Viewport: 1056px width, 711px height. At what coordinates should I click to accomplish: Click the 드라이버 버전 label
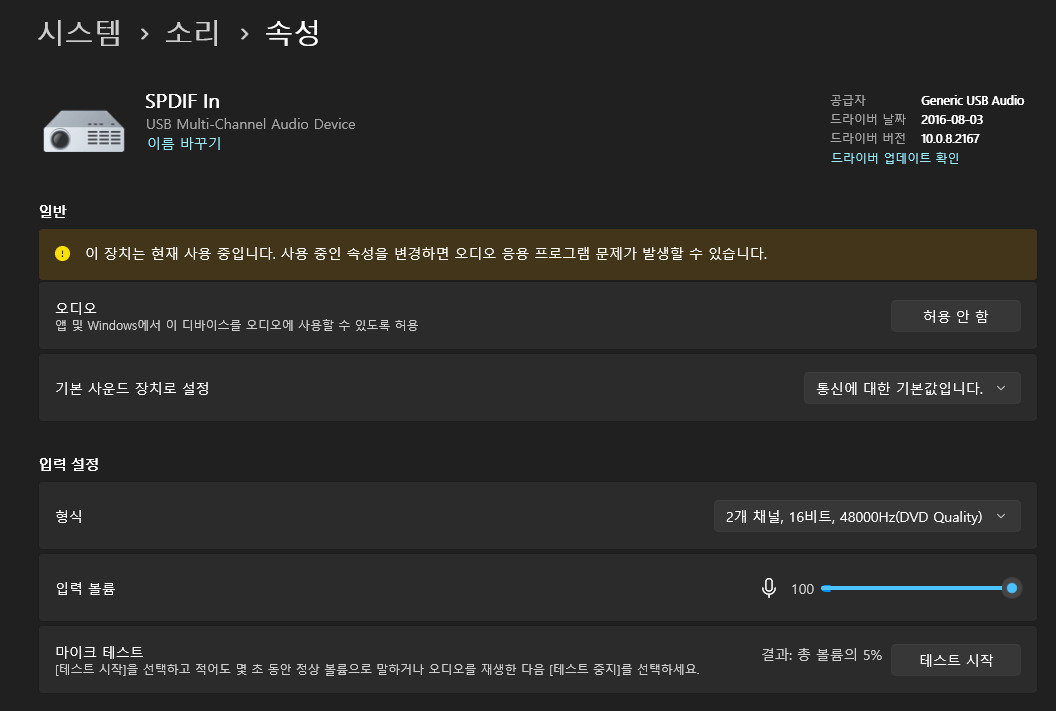[x=867, y=138]
